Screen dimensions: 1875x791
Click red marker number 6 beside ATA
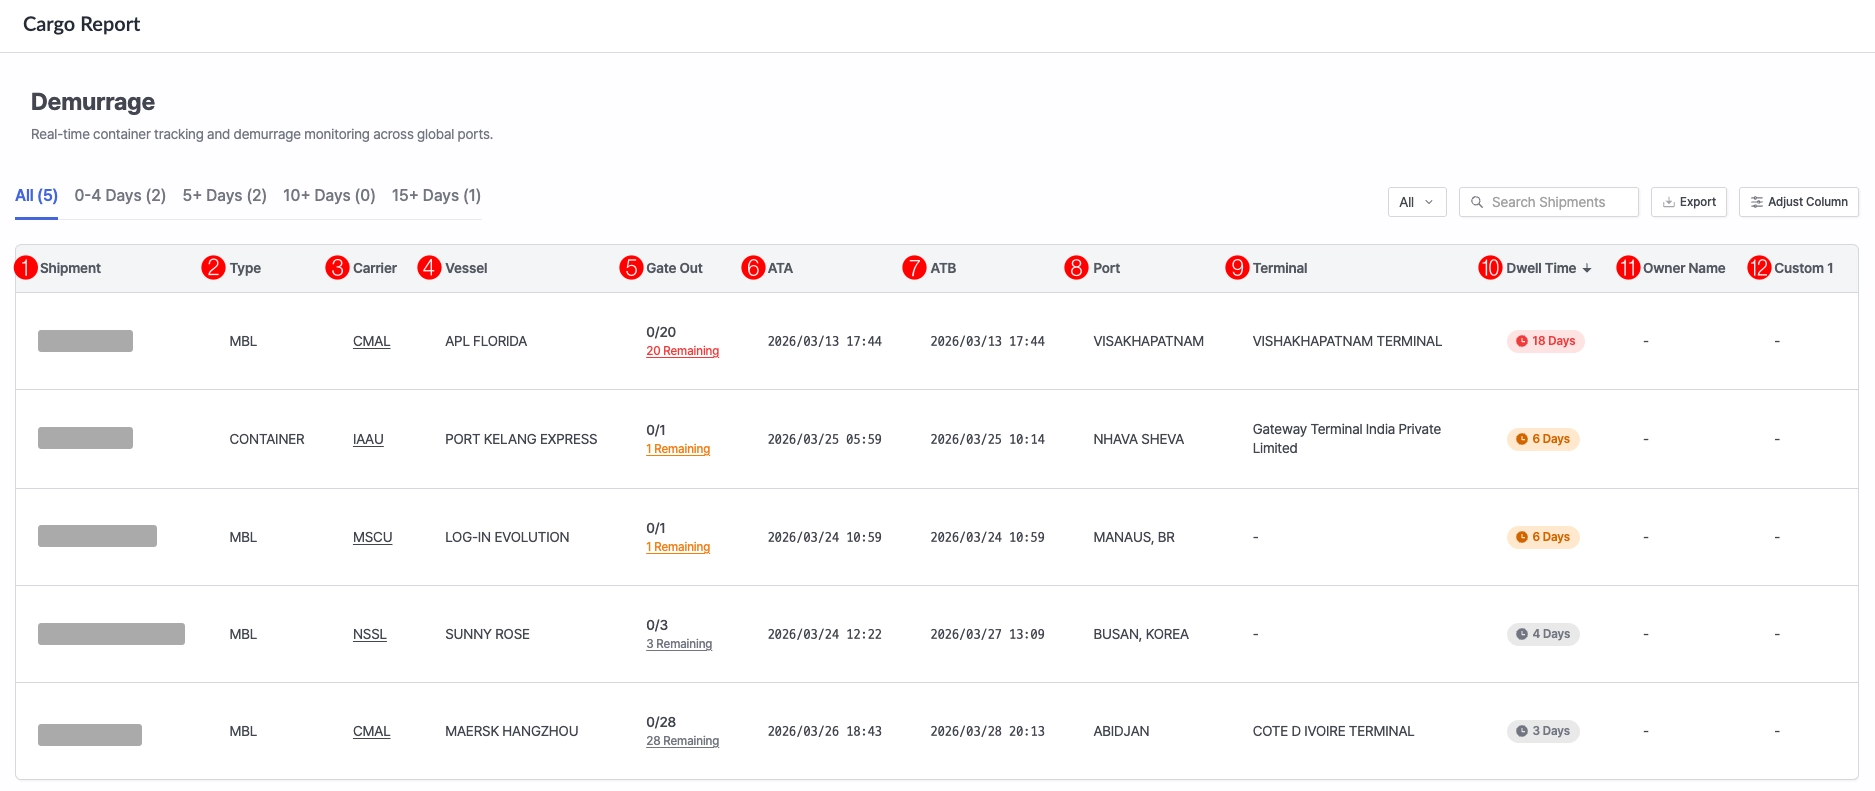tap(753, 268)
